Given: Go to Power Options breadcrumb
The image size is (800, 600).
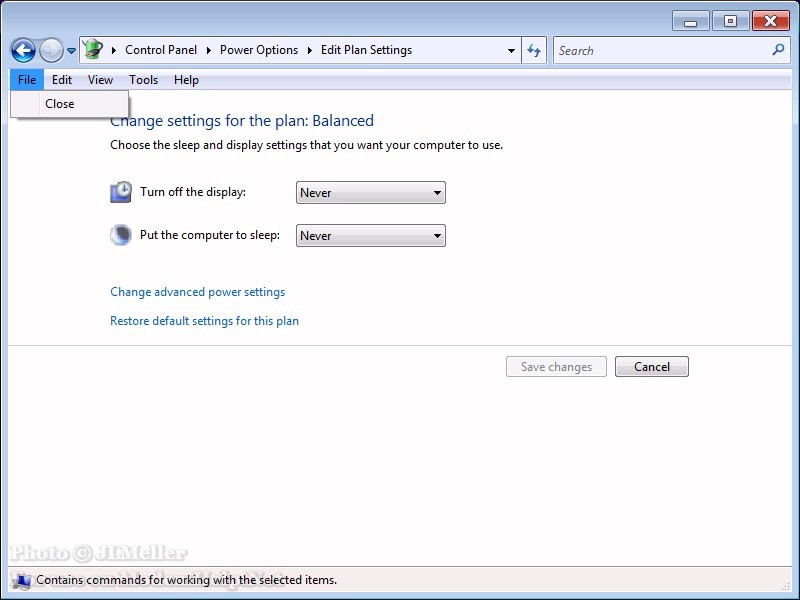Looking at the screenshot, I should [259, 50].
